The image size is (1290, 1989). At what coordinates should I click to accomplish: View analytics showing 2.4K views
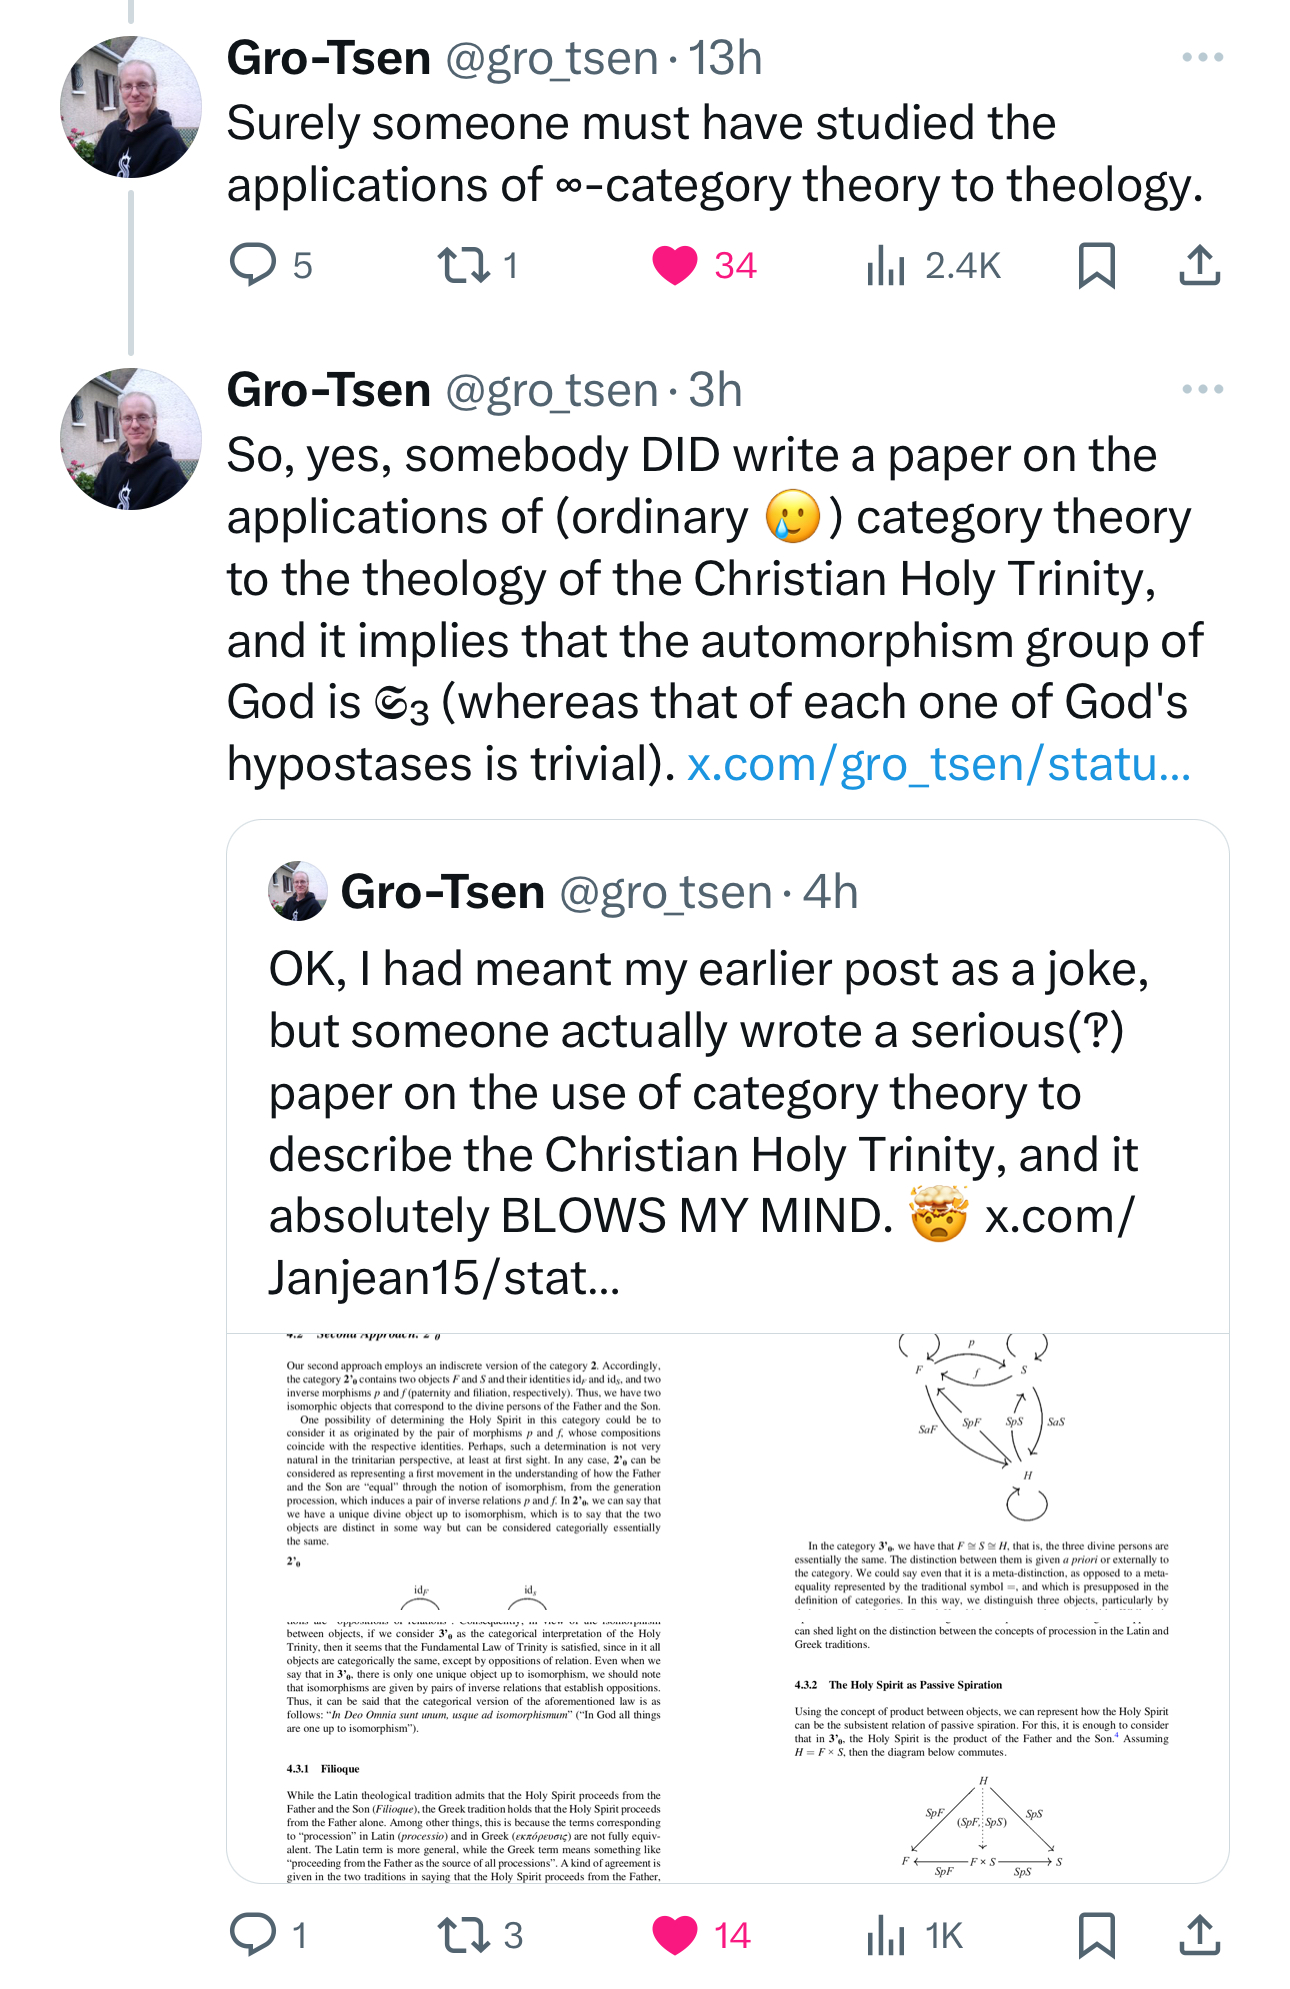click(886, 266)
